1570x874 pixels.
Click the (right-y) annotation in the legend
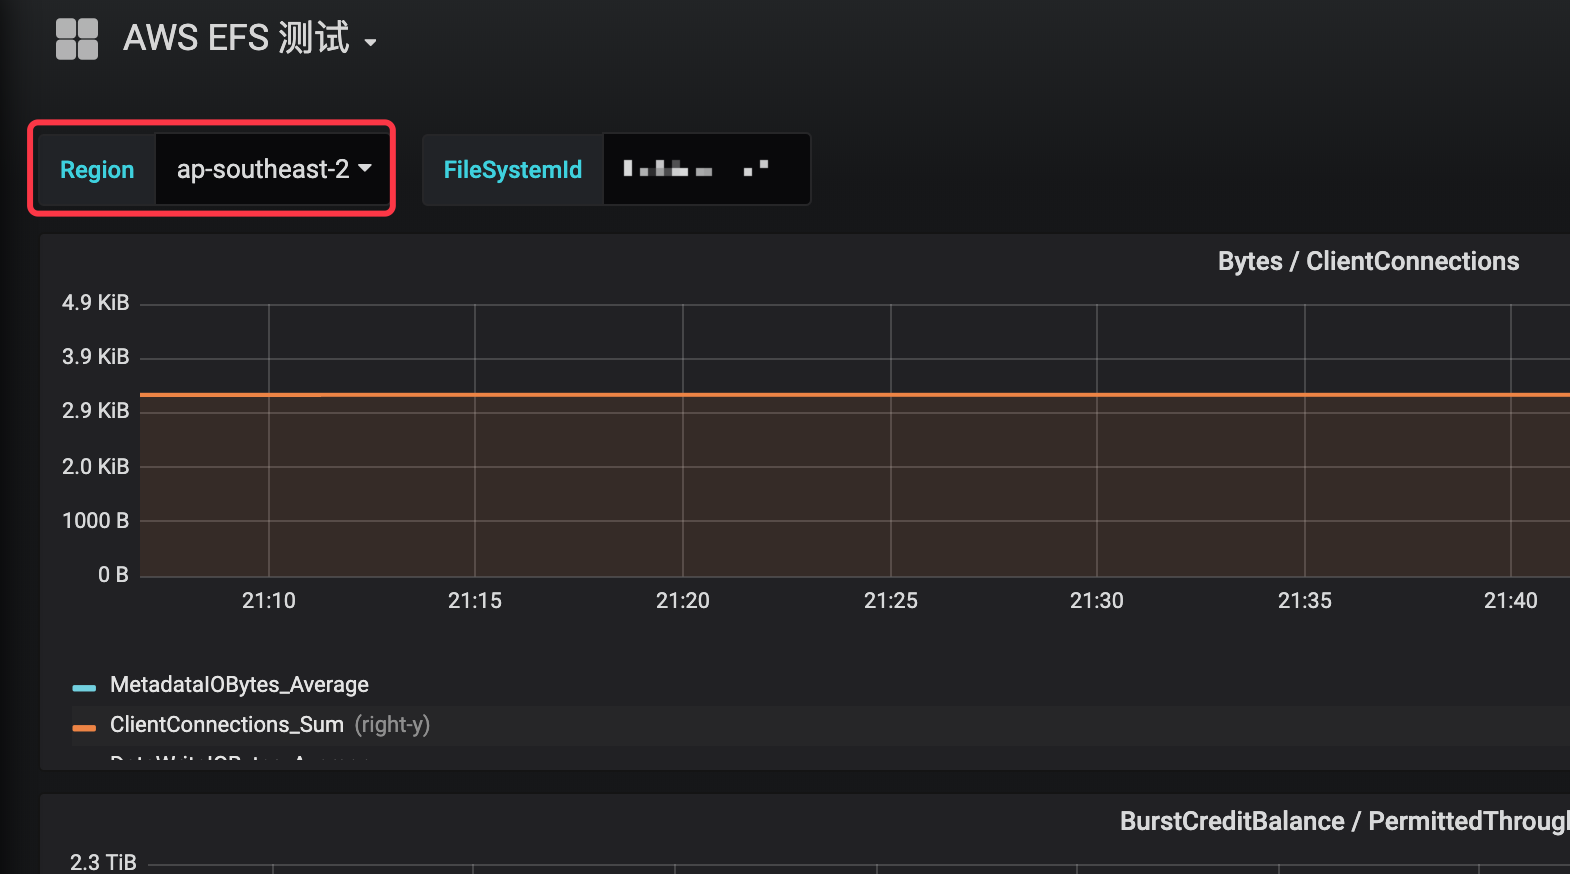click(392, 725)
